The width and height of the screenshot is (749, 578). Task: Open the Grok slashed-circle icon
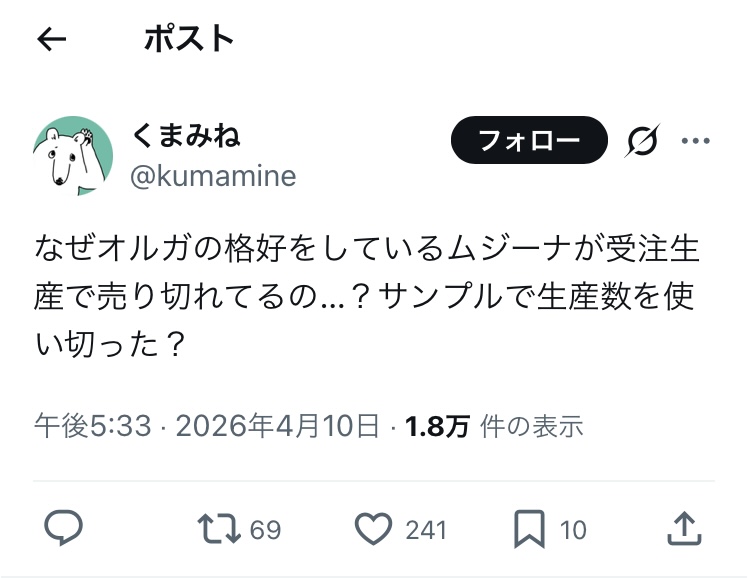coord(641,142)
